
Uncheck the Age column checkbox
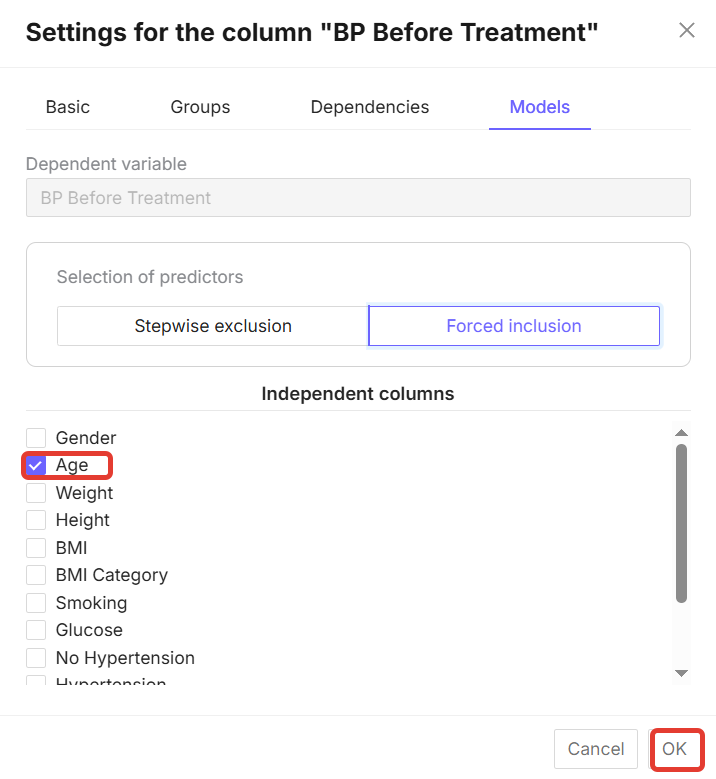coord(37,465)
